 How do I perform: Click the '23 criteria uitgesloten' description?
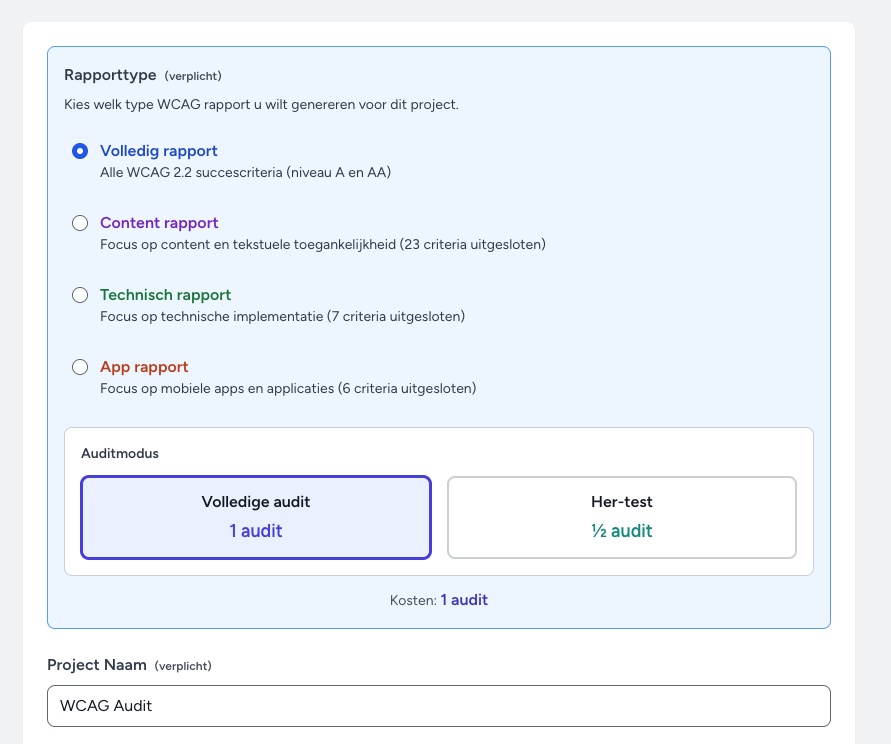point(322,244)
